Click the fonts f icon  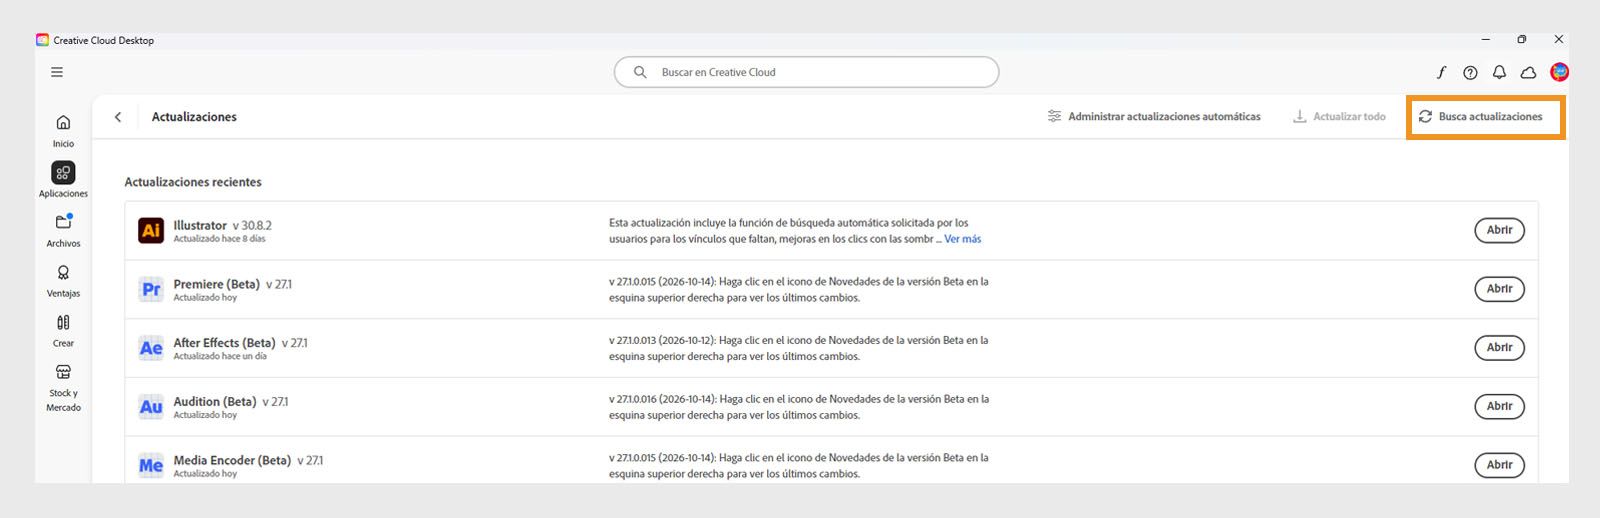(x=1441, y=72)
